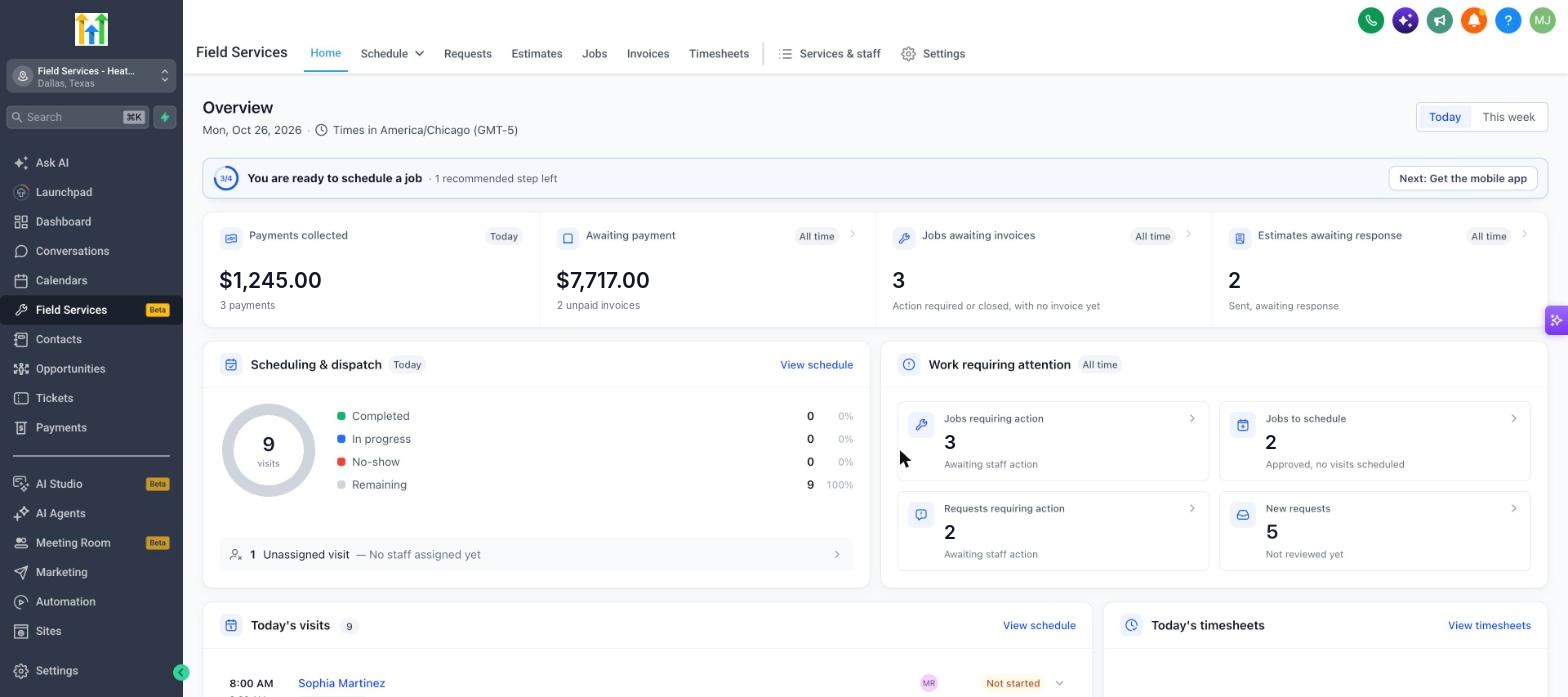Open Sophia Martinez contact link
The width and height of the screenshot is (1568, 697).
coord(341,684)
